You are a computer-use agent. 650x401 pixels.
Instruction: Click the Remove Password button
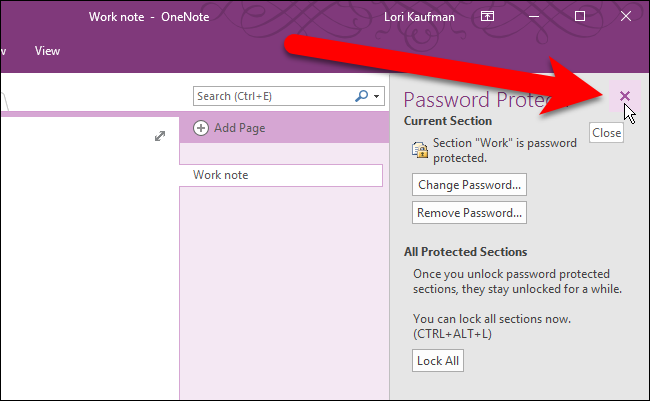pos(469,213)
